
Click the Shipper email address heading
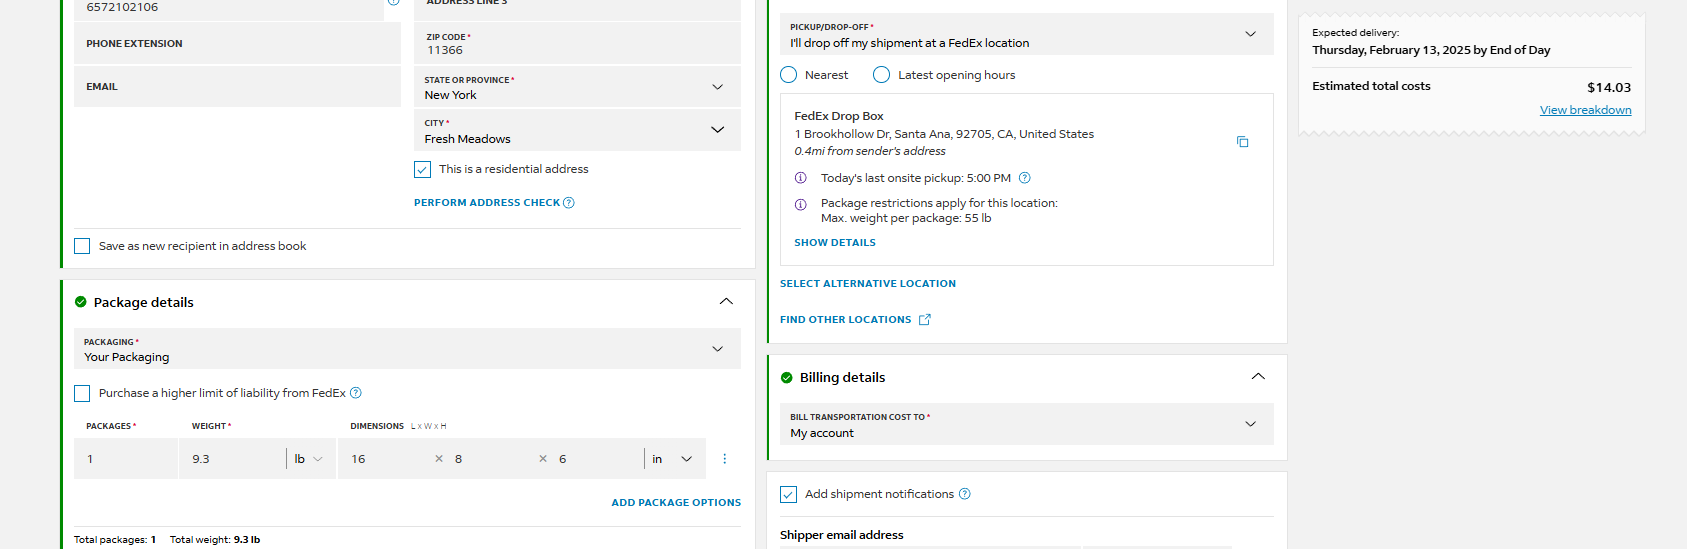(x=841, y=535)
